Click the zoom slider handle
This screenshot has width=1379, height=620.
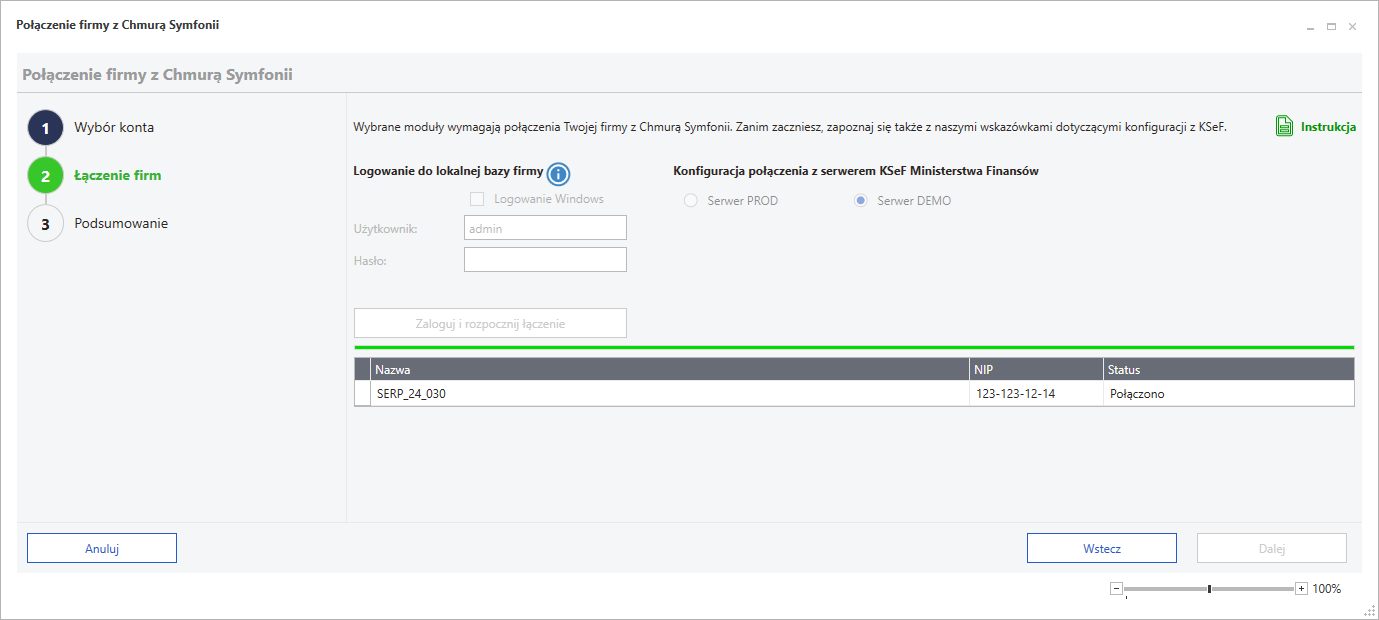point(1209,589)
